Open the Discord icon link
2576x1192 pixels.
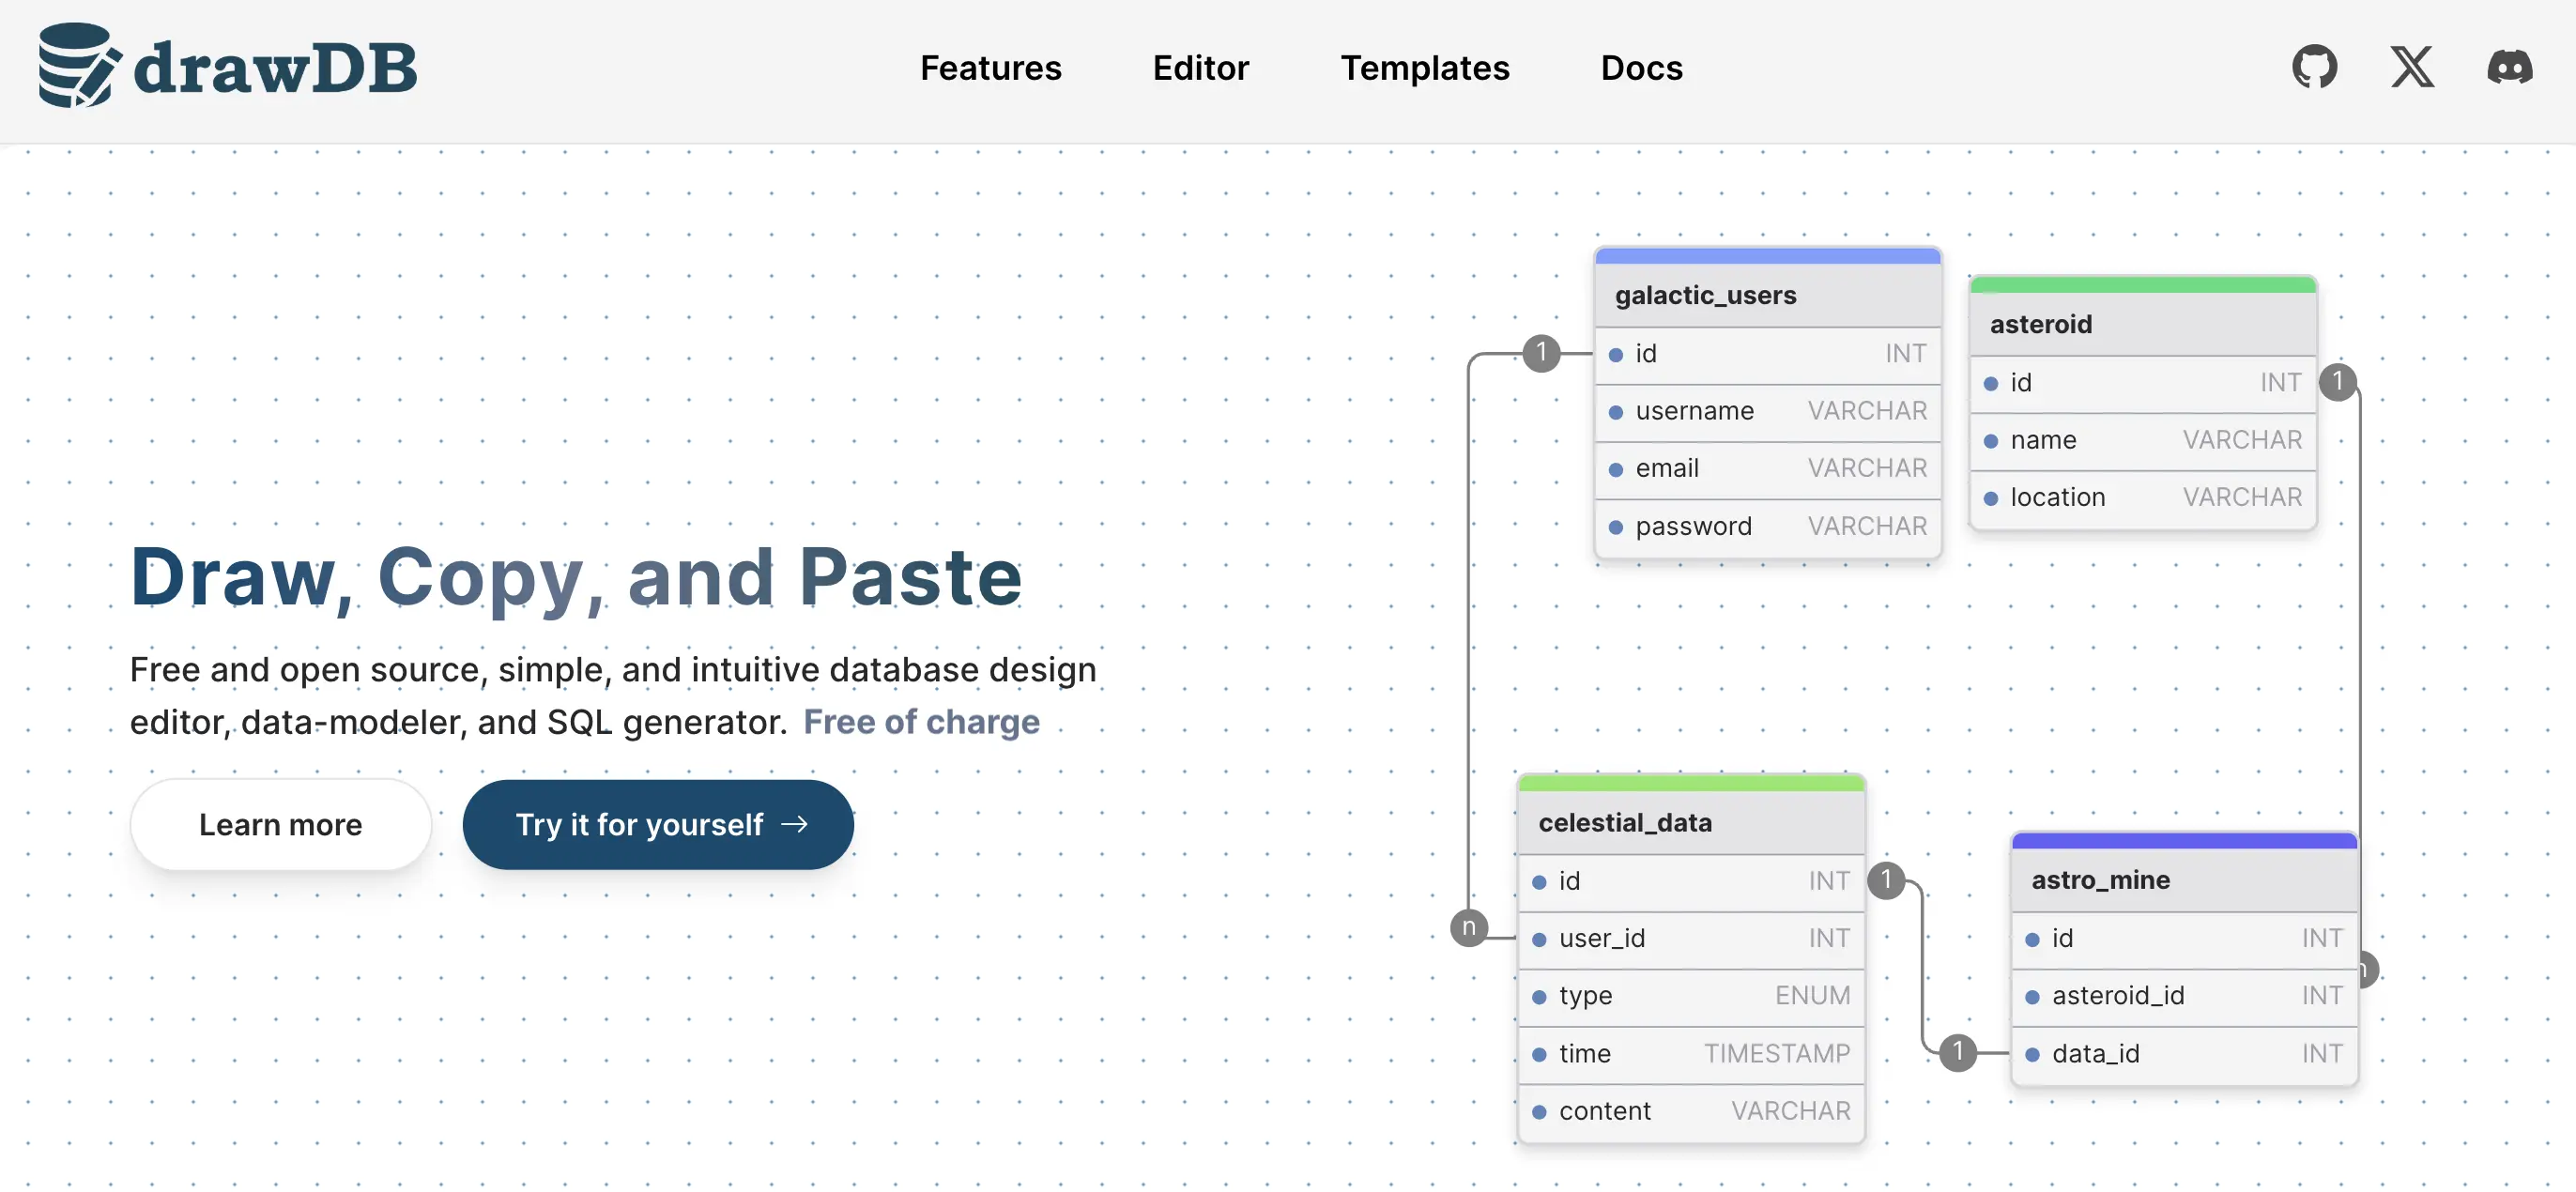tap(2509, 68)
